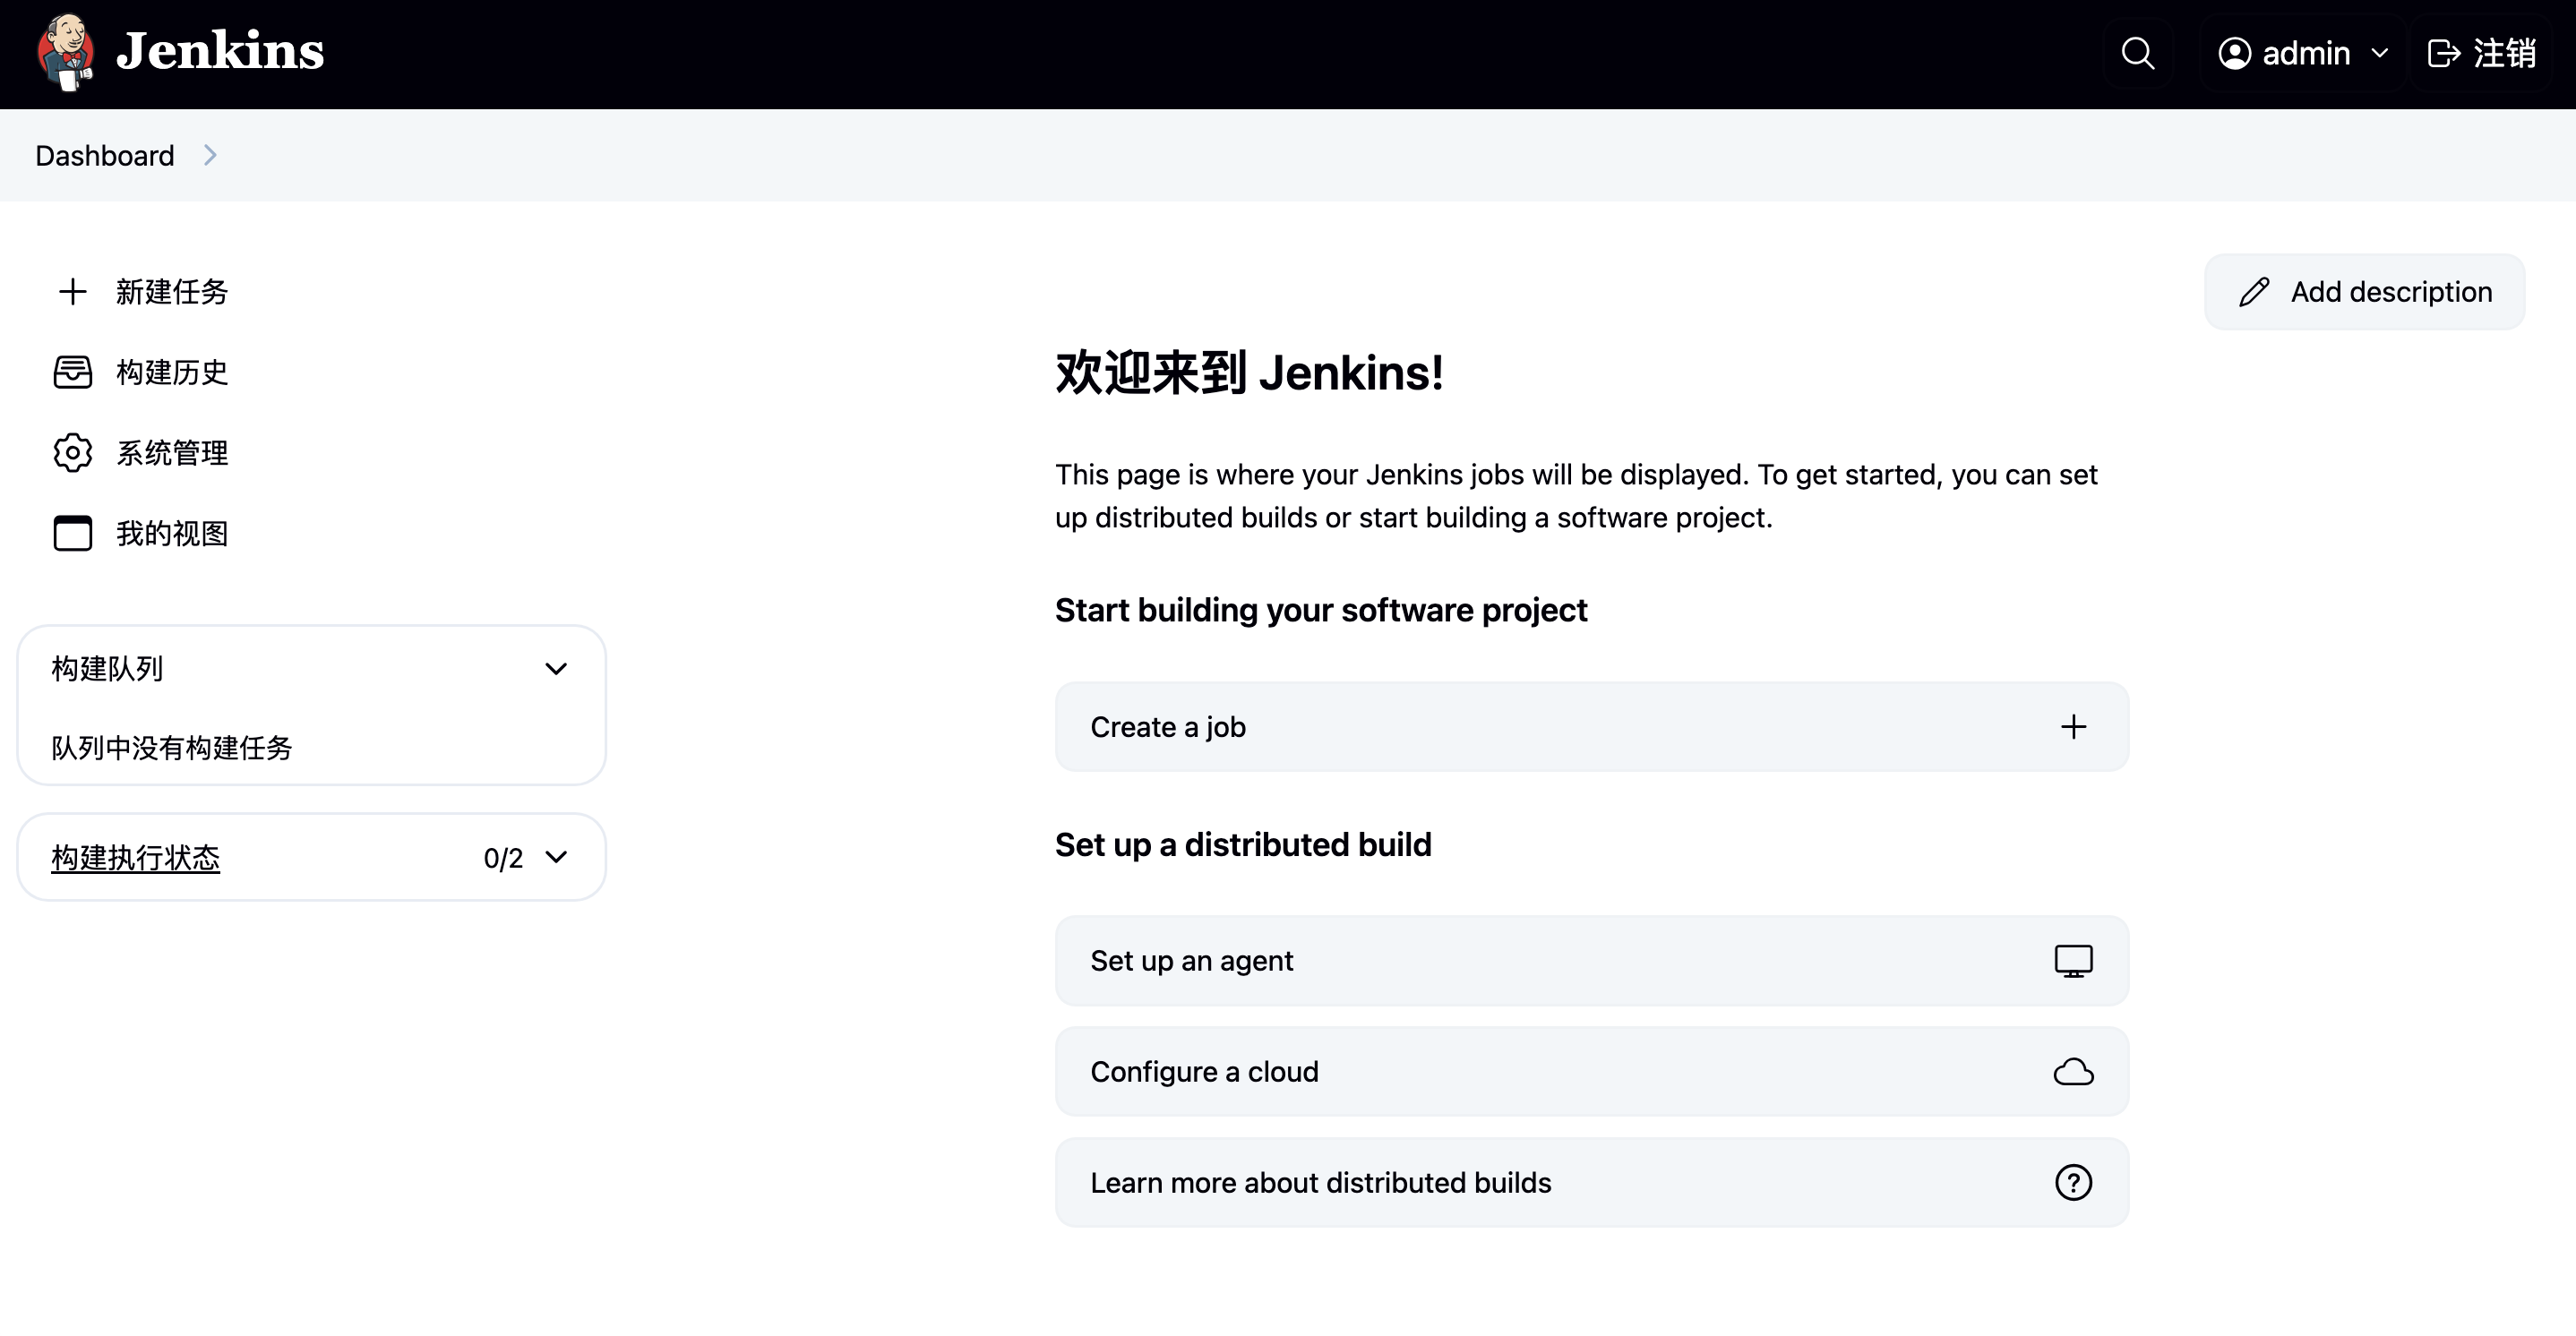Viewport: 2576px width, 1336px height.
Task: Click the 我的视图 window icon
Action: pyautogui.click(x=72, y=533)
